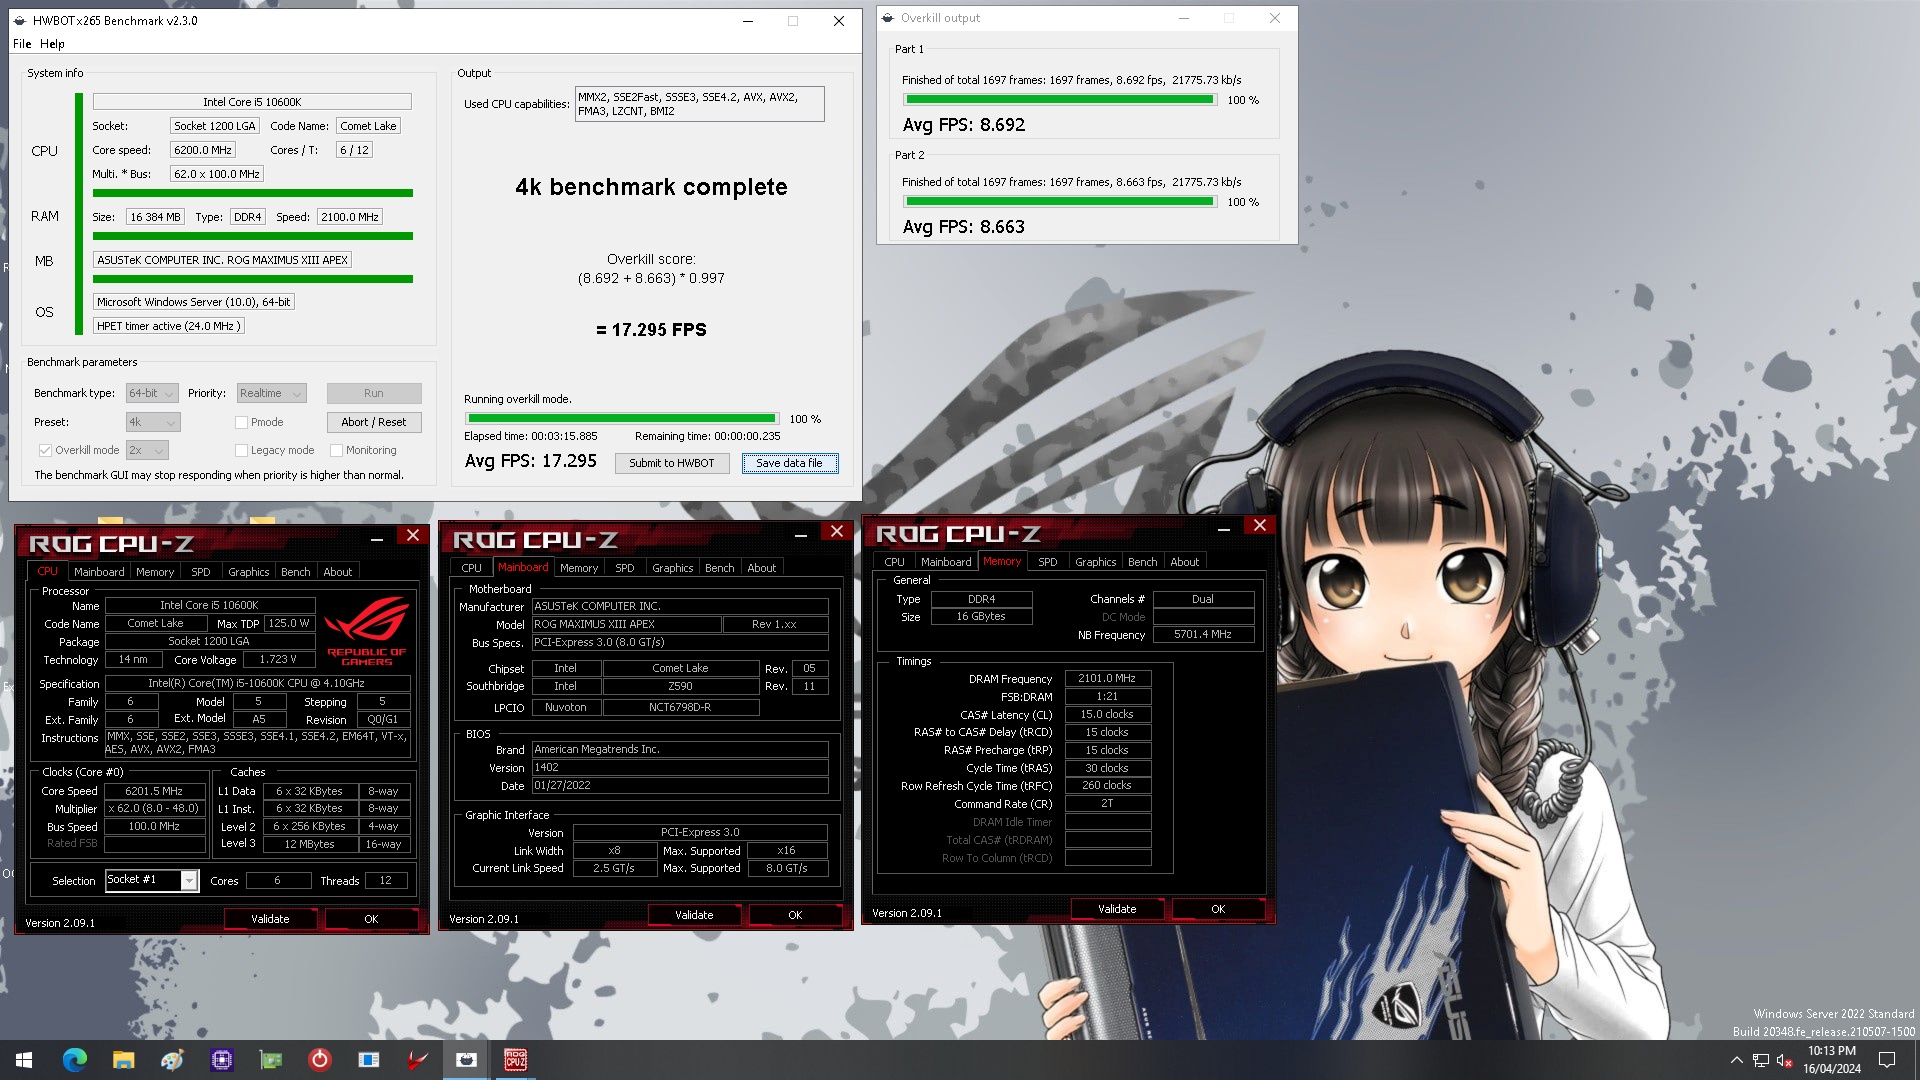Click the greyed Run button
The height and width of the screenshot is (1080, 1920).
coord(374,393)
